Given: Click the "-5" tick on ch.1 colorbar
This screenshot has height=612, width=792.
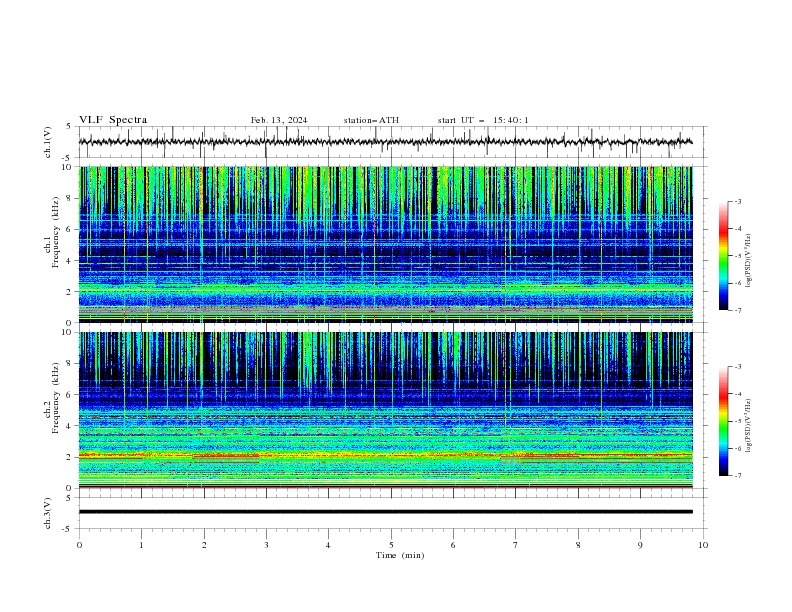Looking at the screenshot, I should click(x=737, y=256).
